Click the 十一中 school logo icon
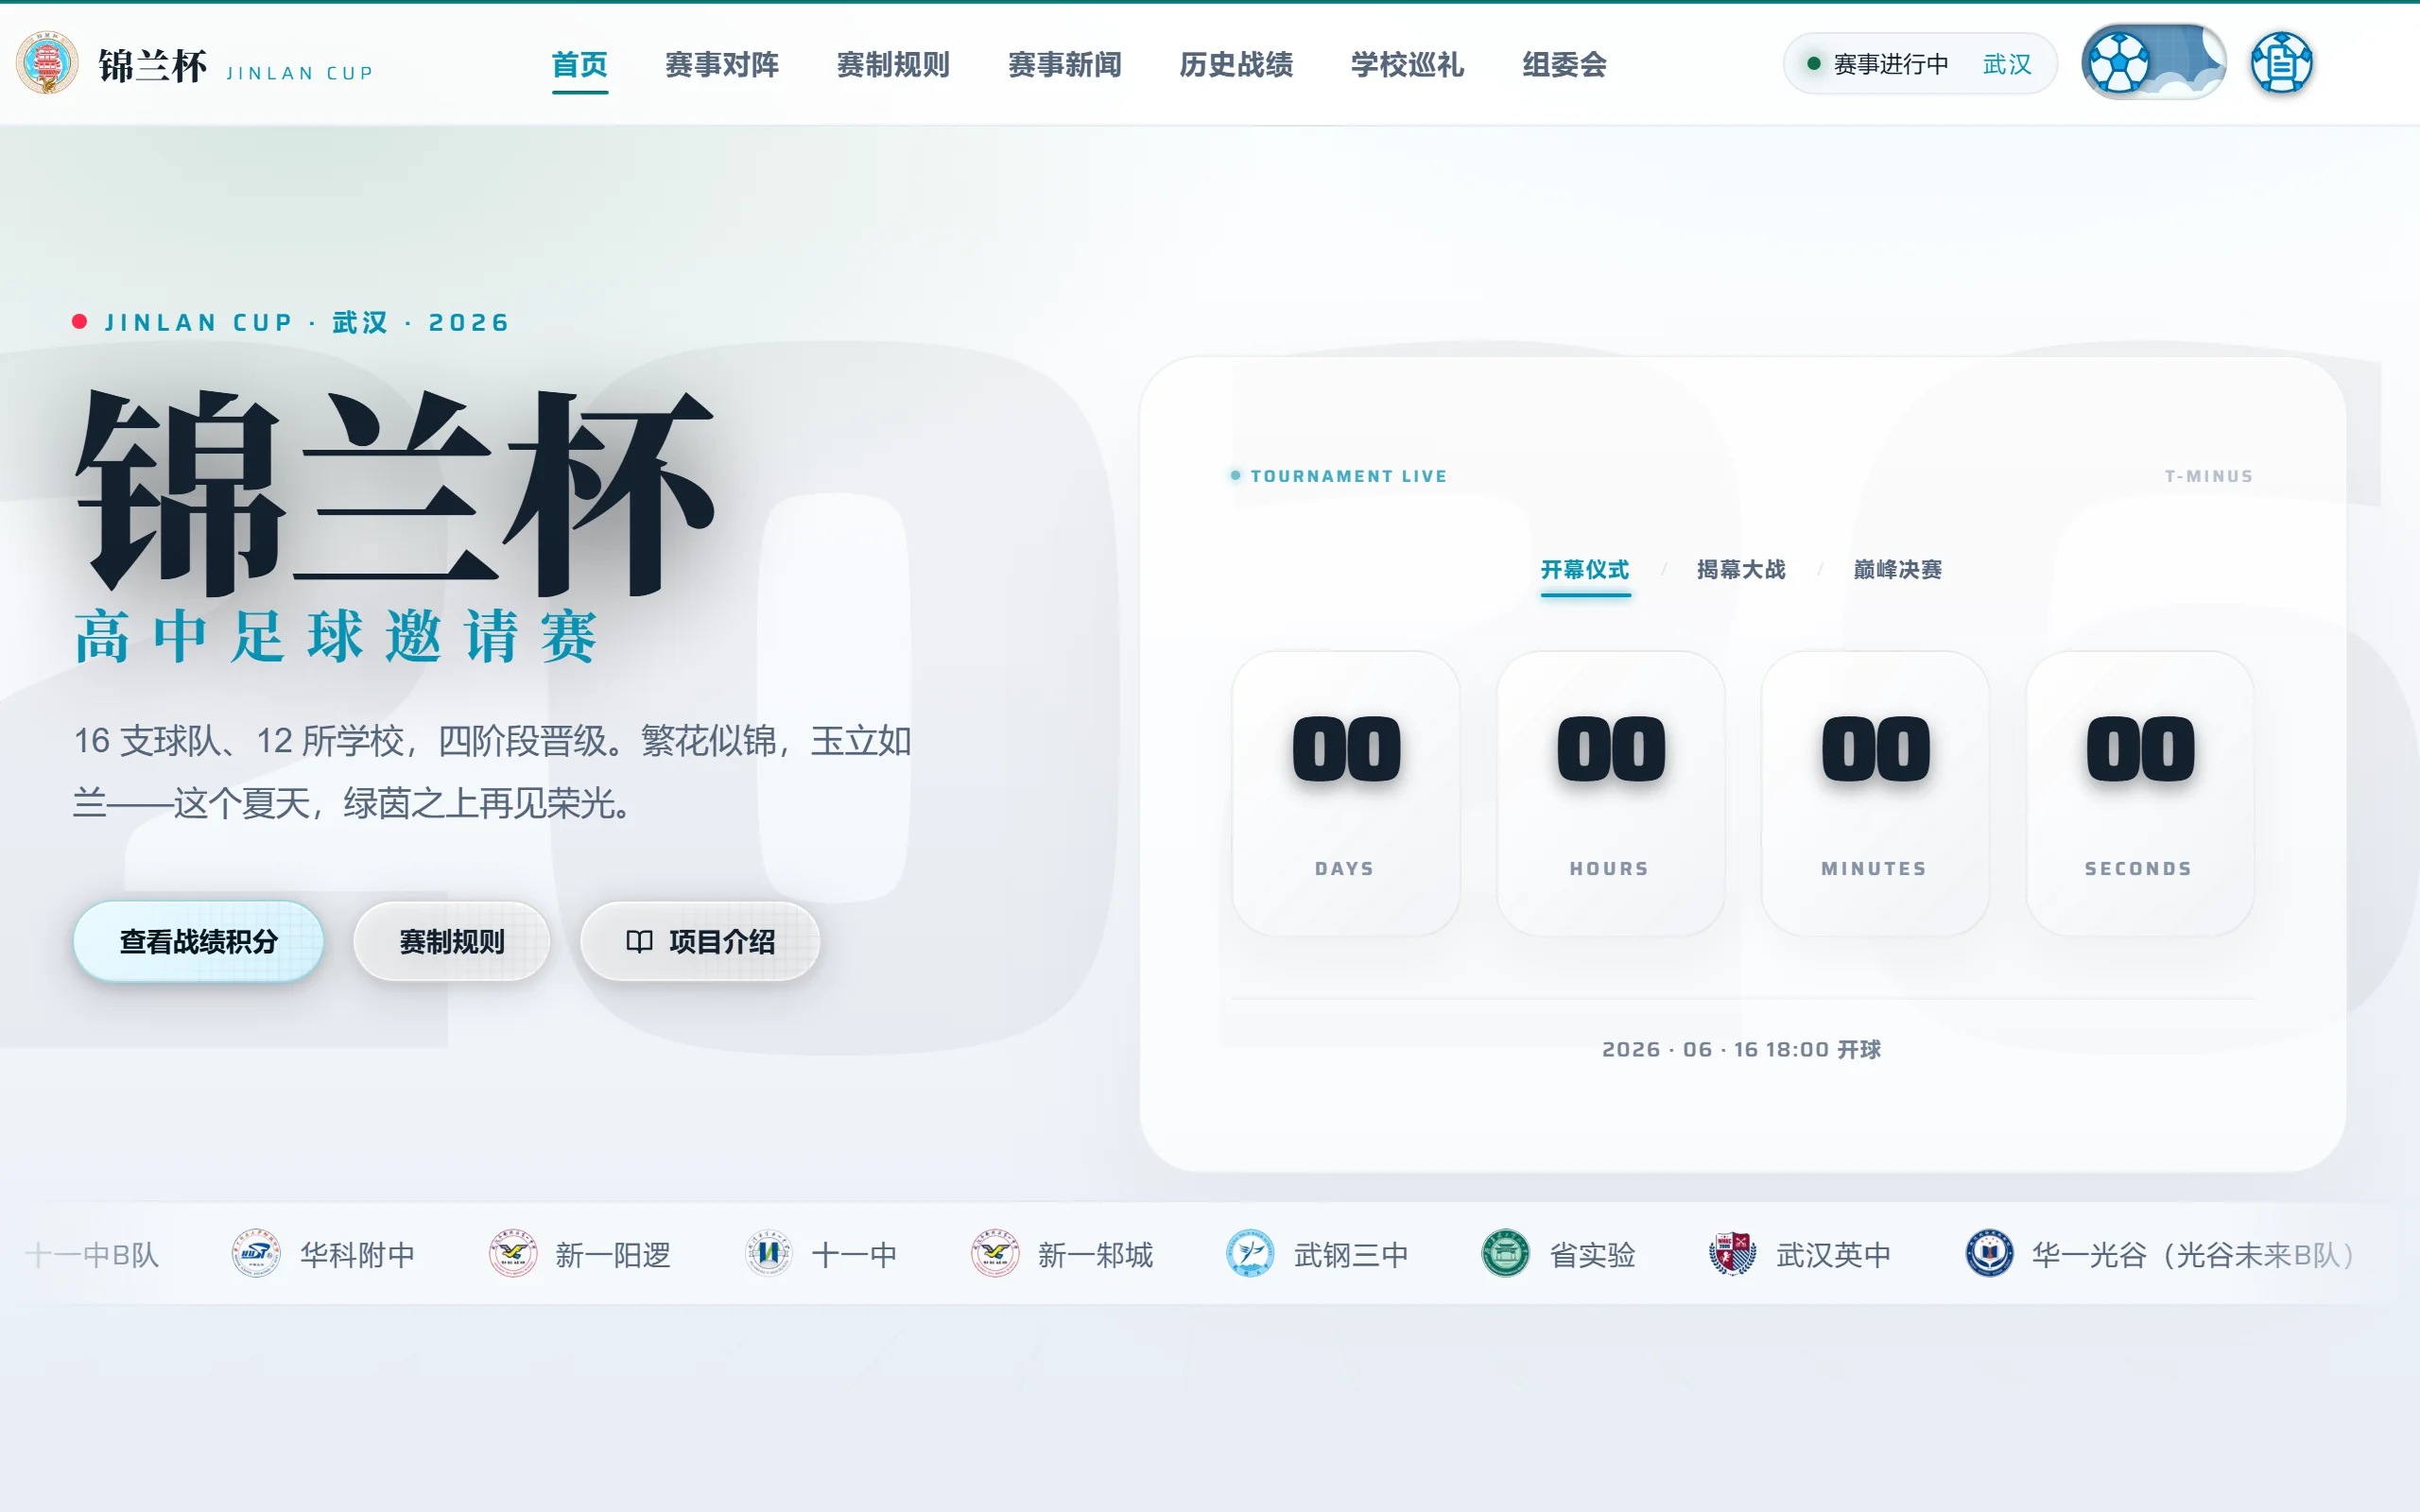Image resolution: width=2420 pixels, height=1512 pixels. tap(768, 1254)
